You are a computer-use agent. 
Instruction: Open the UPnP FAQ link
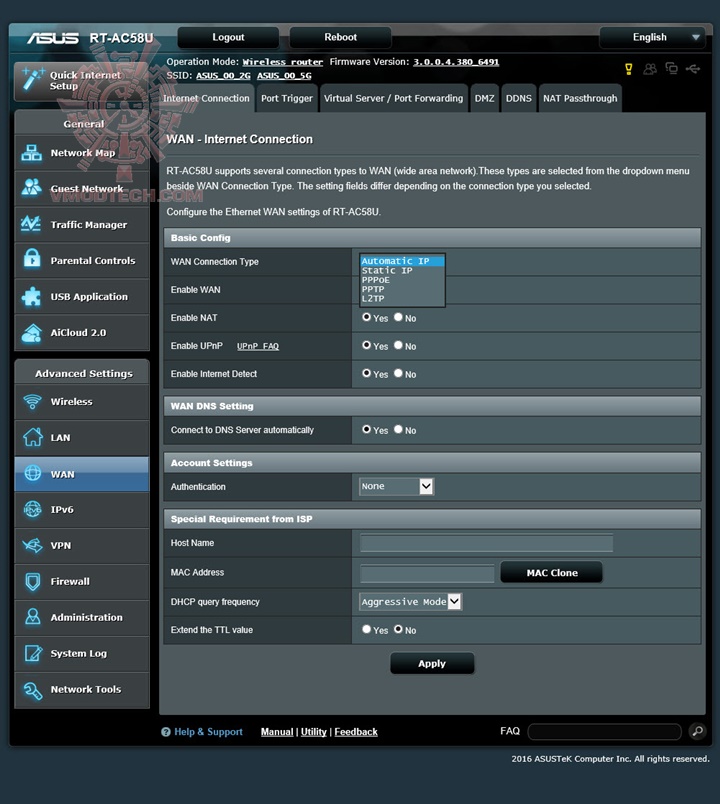click(x=258, y=346)
